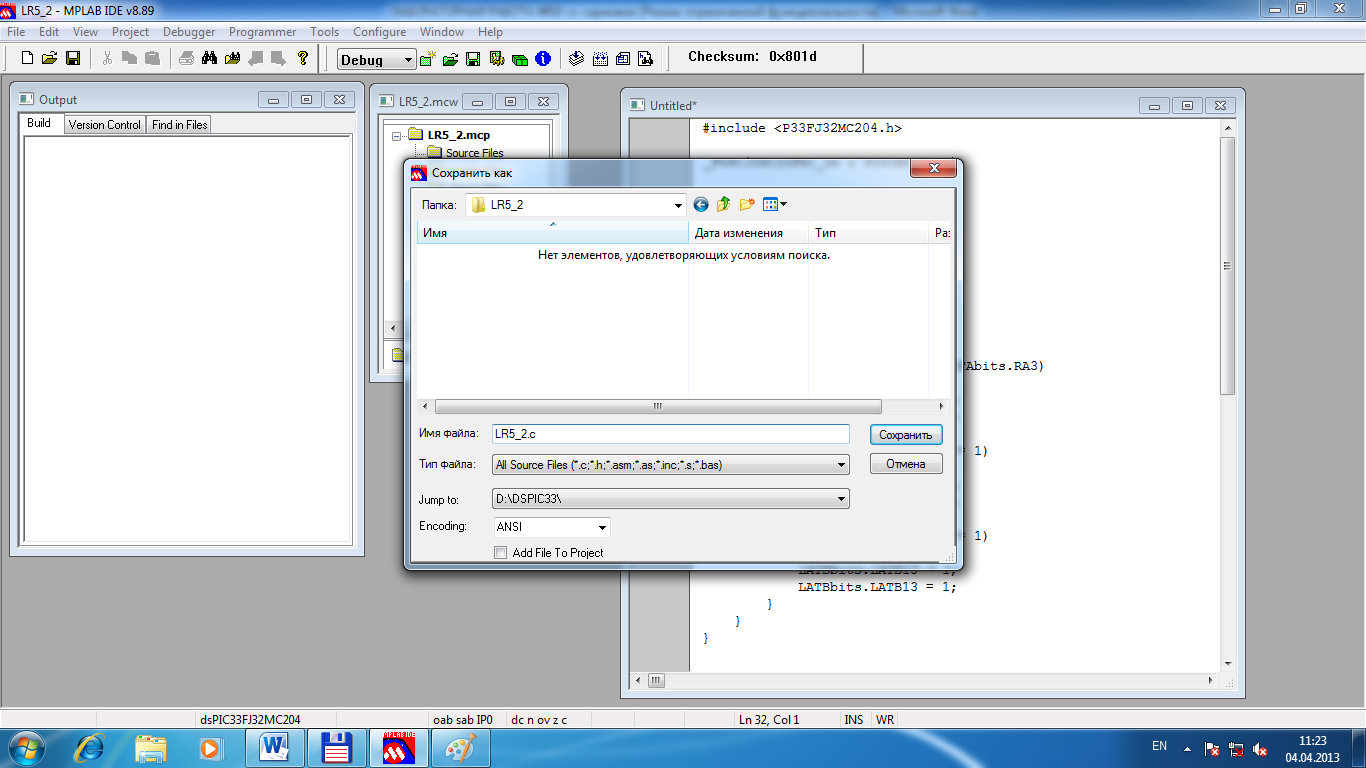Click the green Package toolbar icon
This screenshot has width=1366, height=768.
coord(520,59)
